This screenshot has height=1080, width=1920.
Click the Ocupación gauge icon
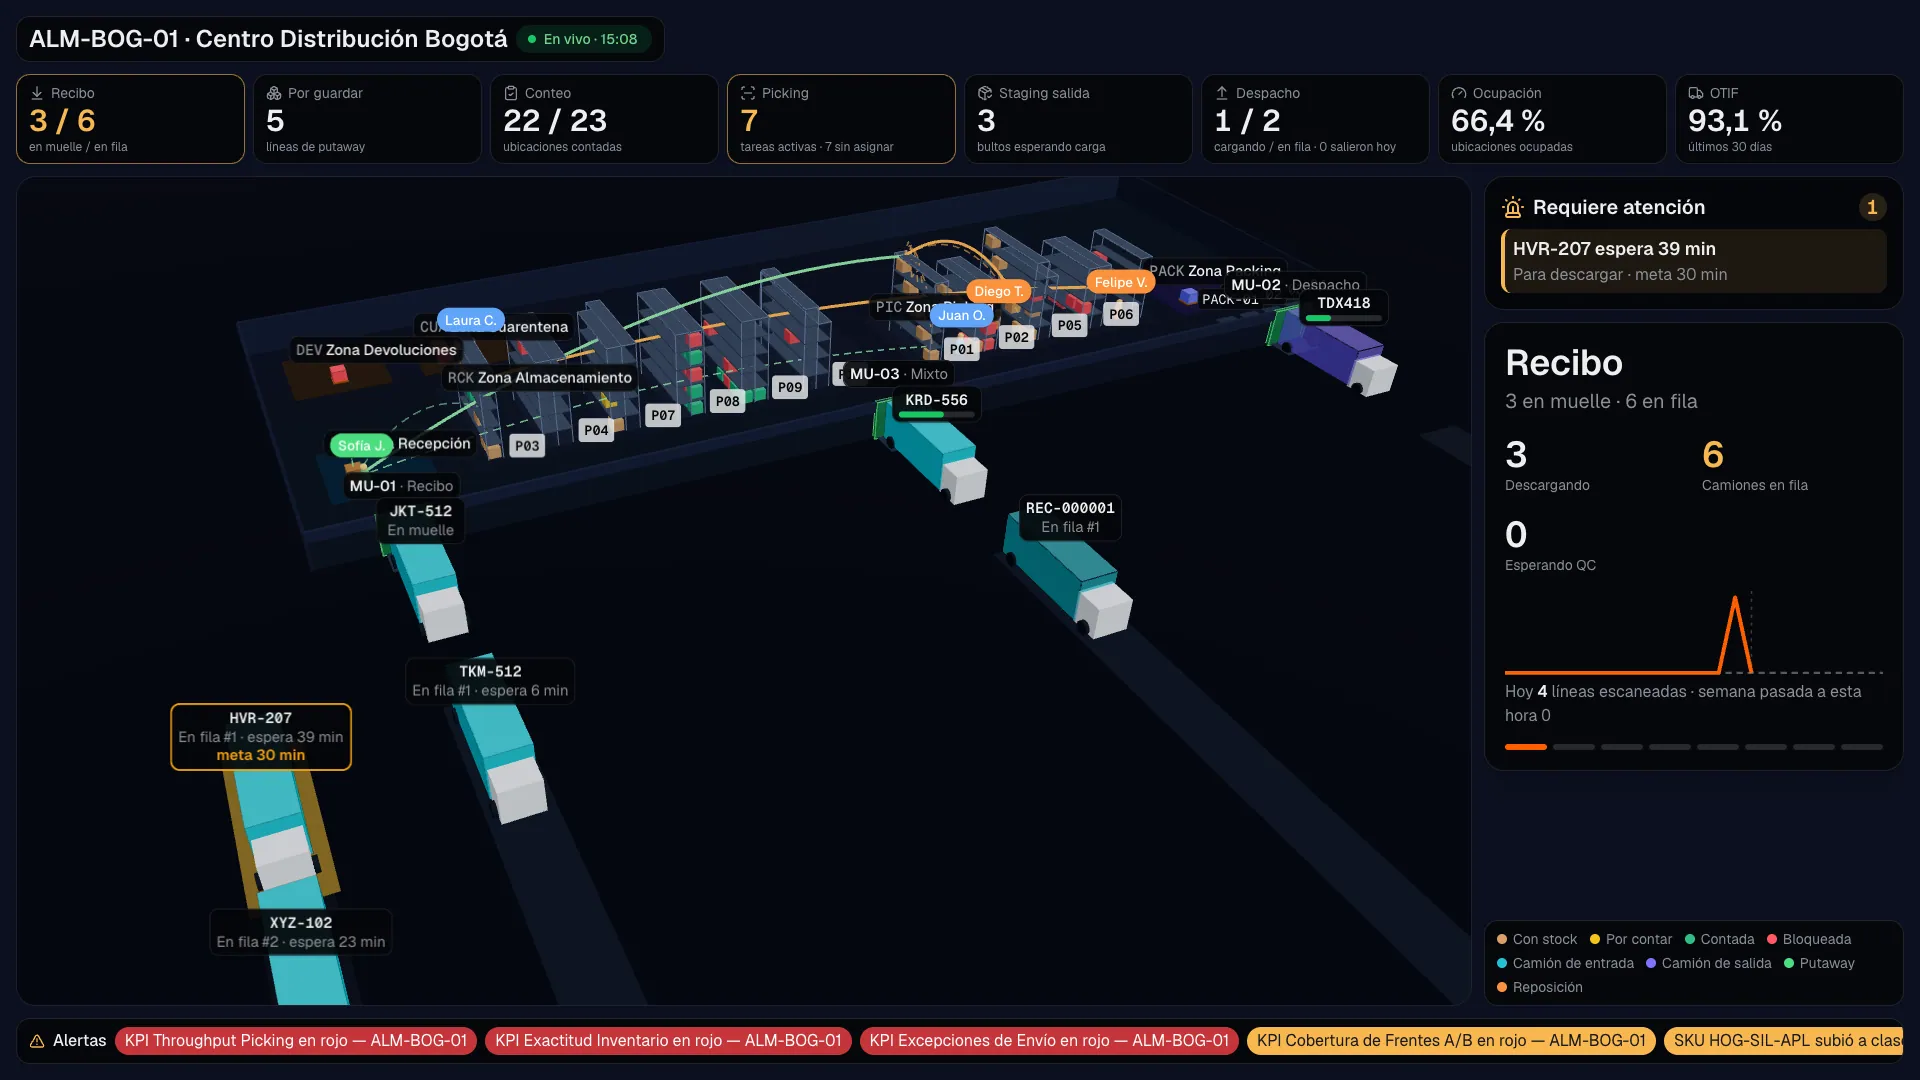(x=1459, y=93)
